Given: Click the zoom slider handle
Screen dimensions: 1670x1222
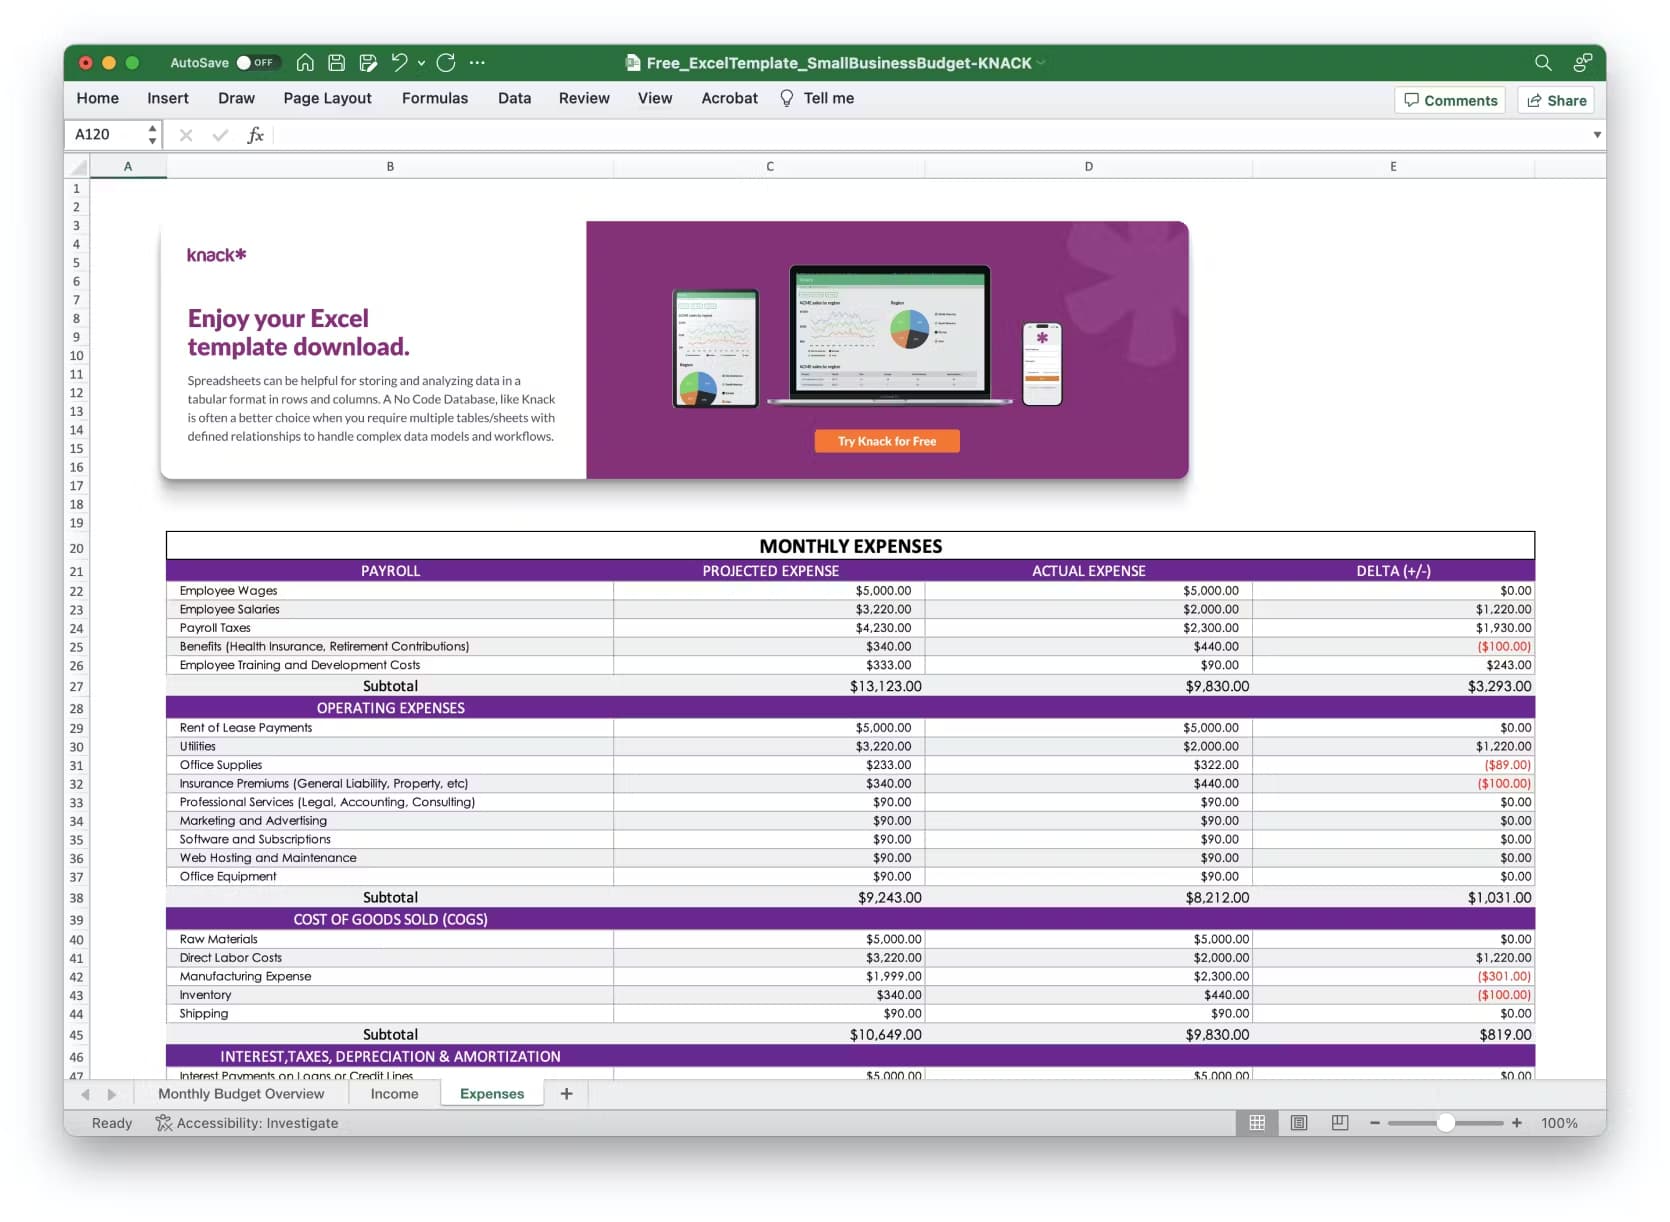Looking at the screenshot, I should click(1445, 1123).
